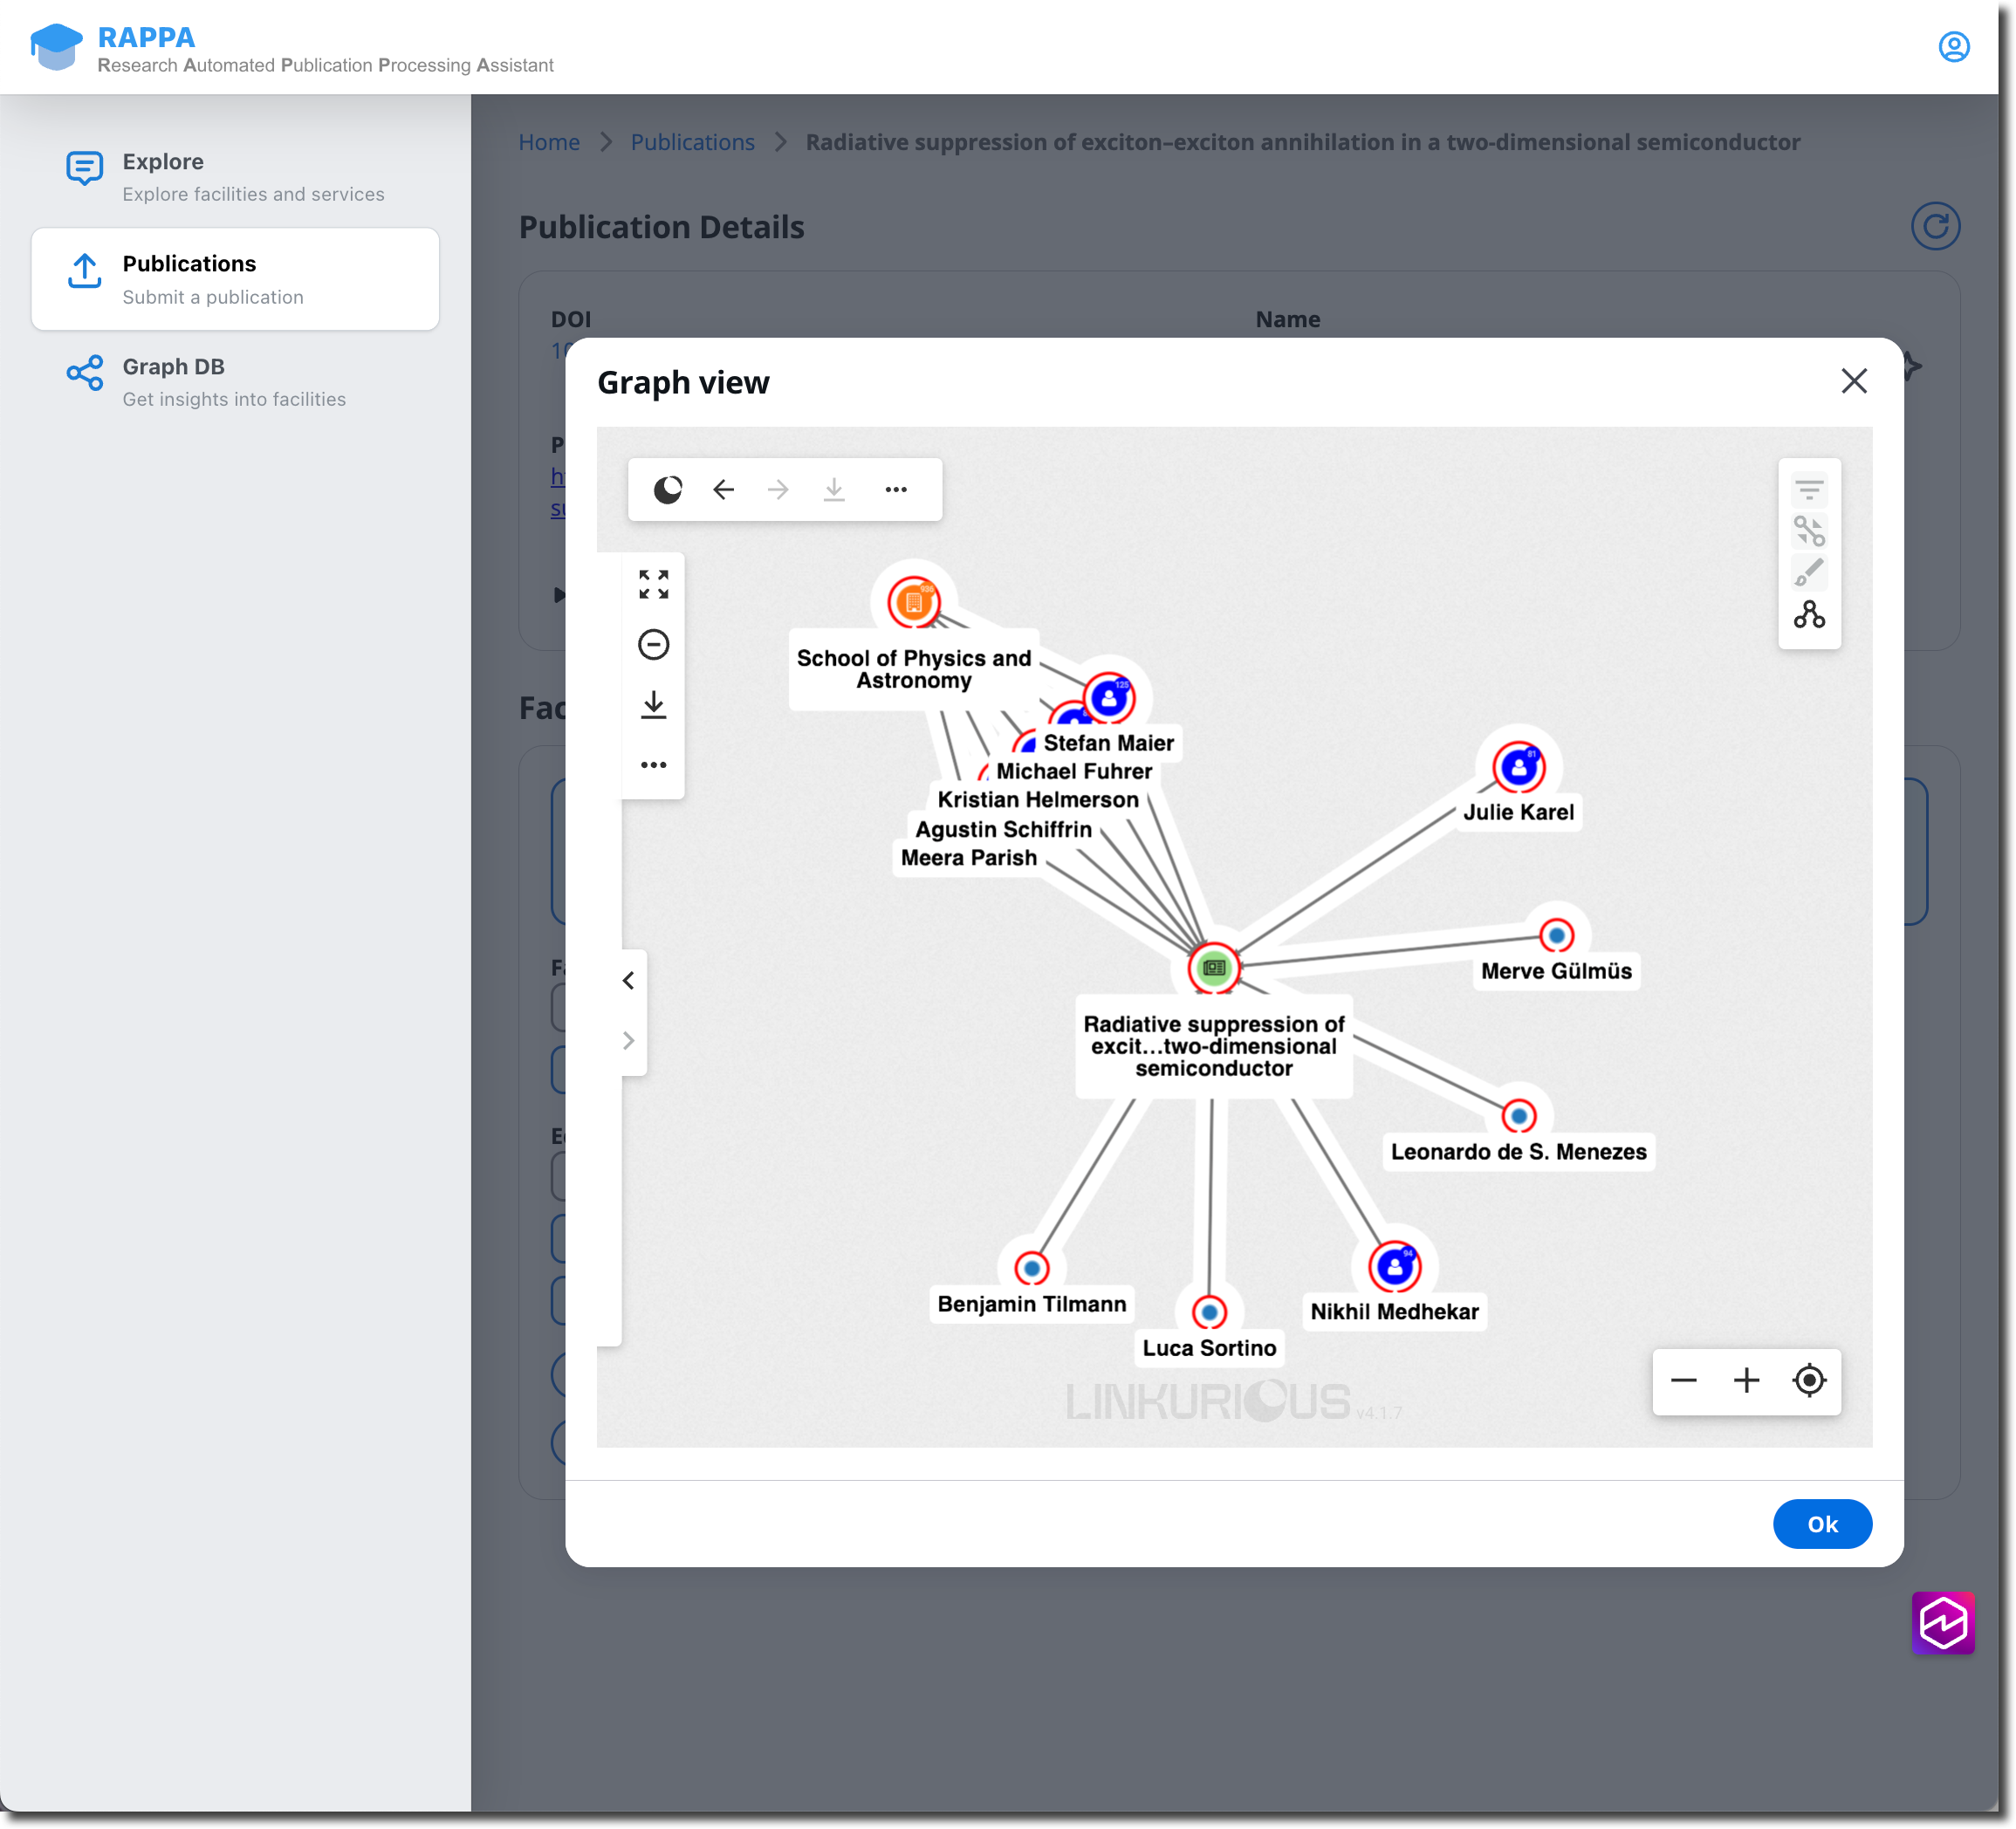
Task: Click the edge direction icon on the right panel
Action: tap(1809, 530)
